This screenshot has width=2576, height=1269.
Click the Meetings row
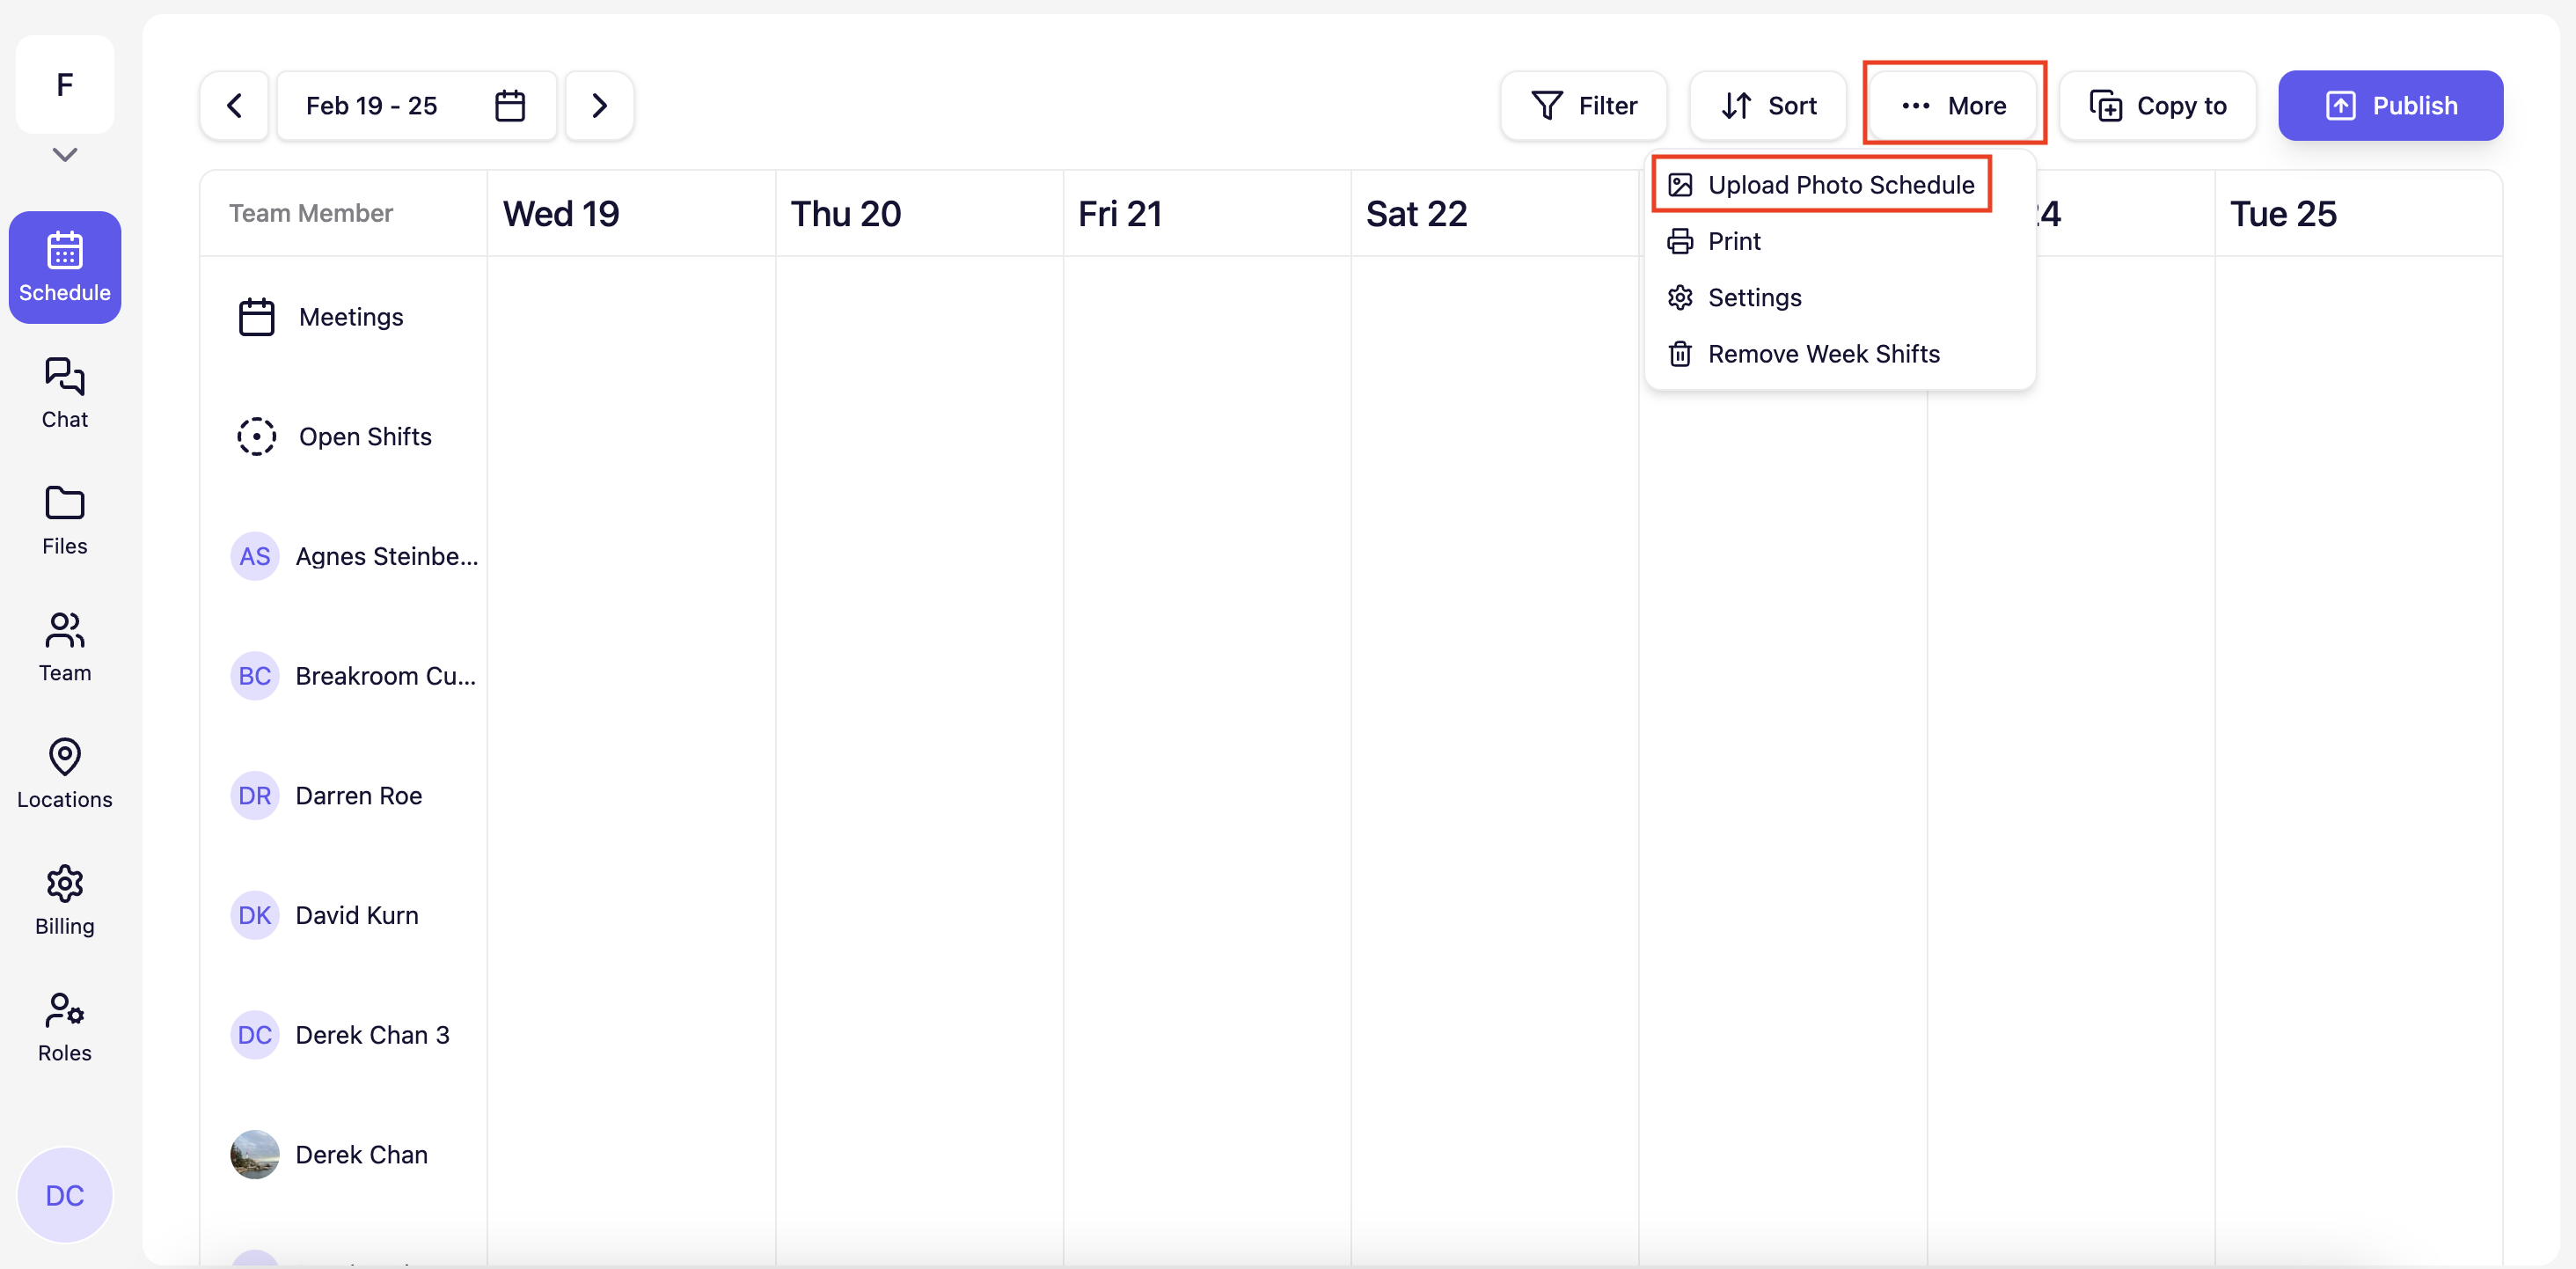344,317
